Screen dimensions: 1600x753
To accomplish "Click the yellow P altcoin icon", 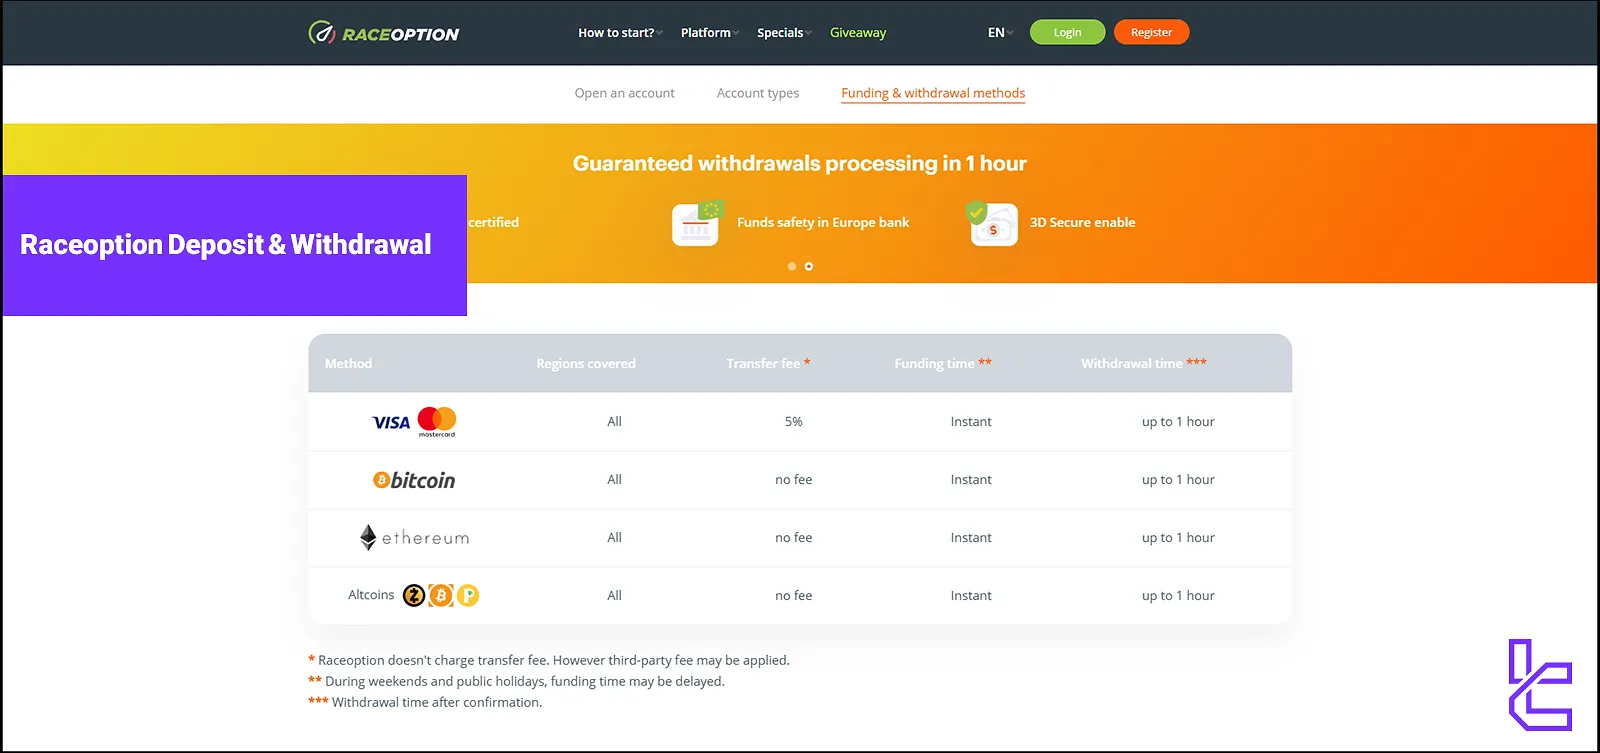I will pyautogui.click(x=468, y=596).
